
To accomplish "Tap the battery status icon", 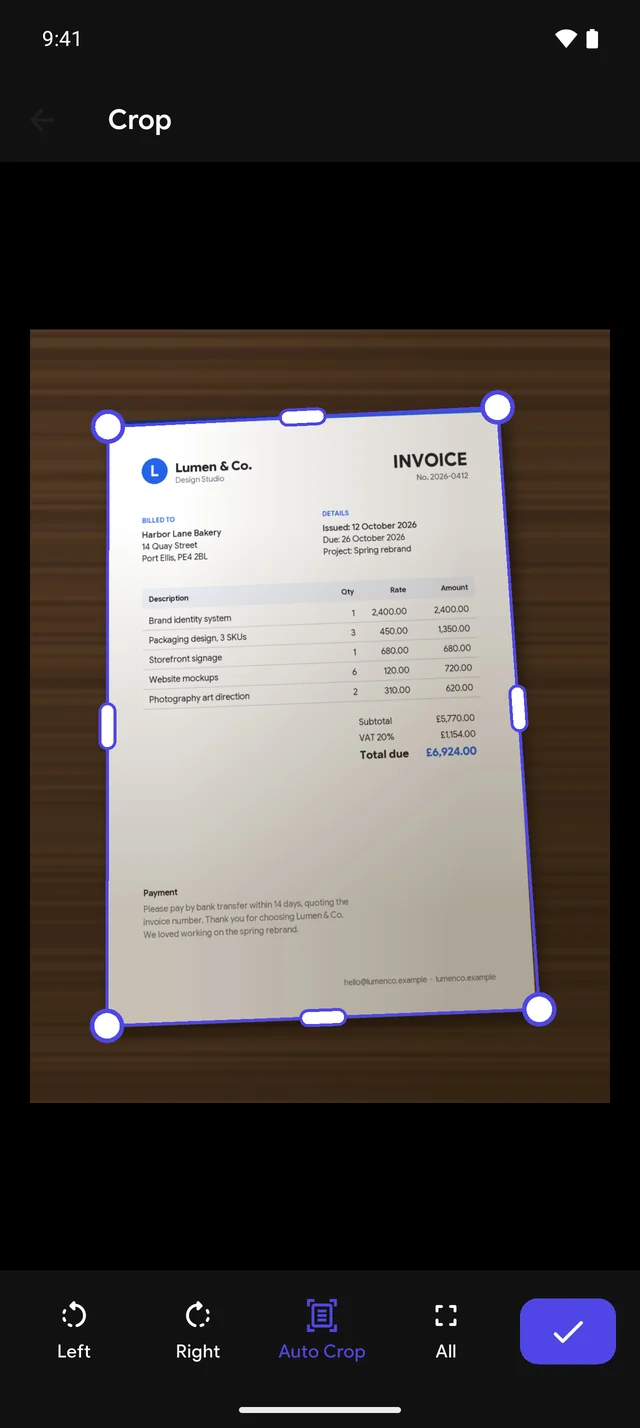I will click(592, 39).
